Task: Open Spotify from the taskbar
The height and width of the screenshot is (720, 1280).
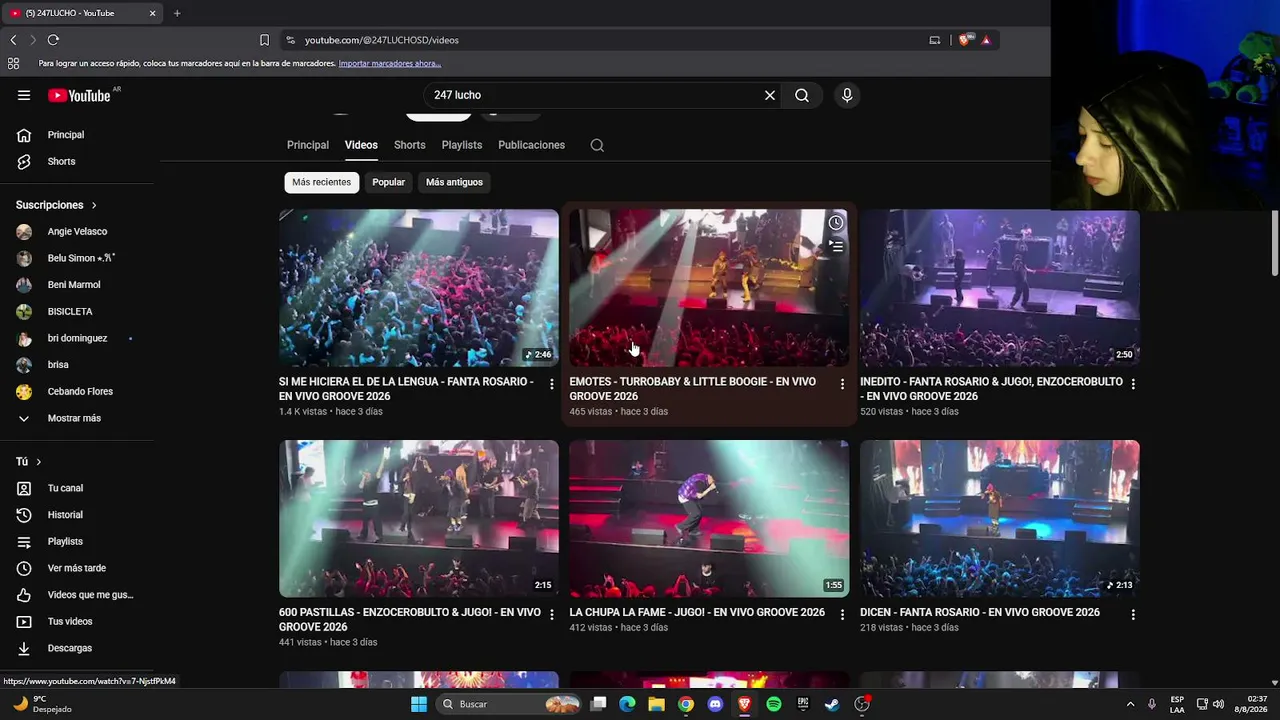Action: (x=774, y=704)
